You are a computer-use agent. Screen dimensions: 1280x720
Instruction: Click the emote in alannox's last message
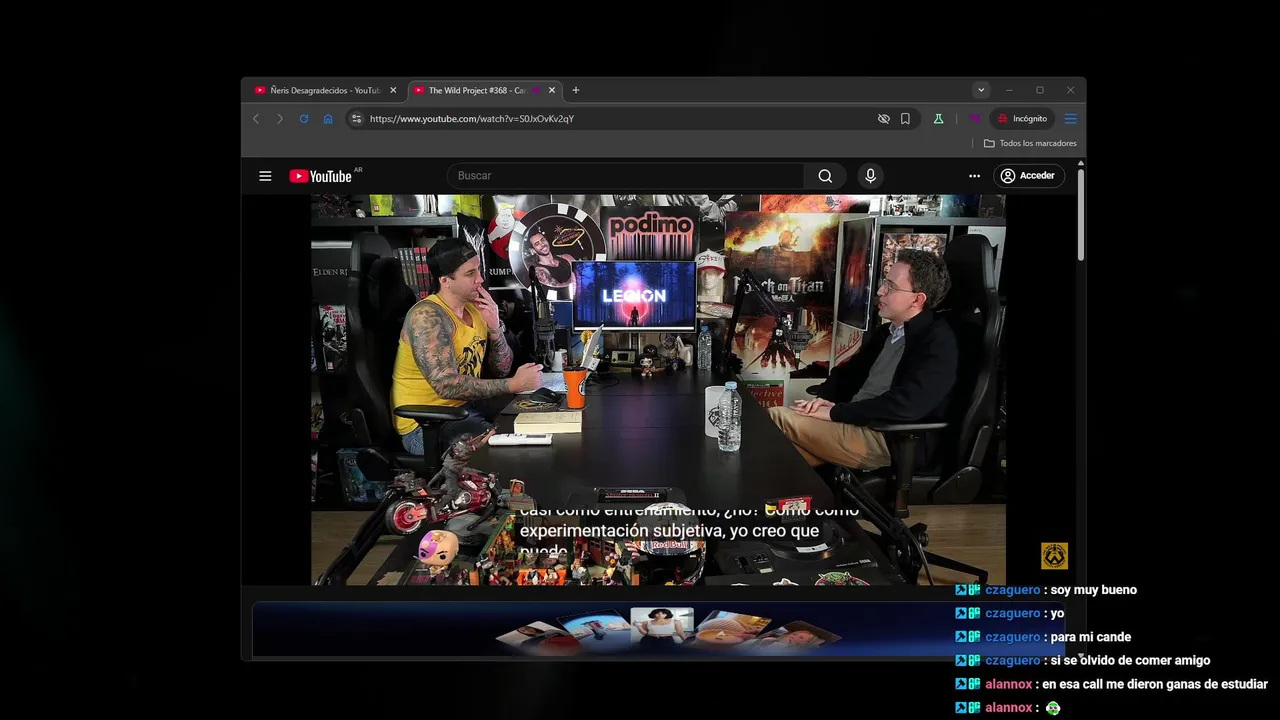[x=1052, y=708]
